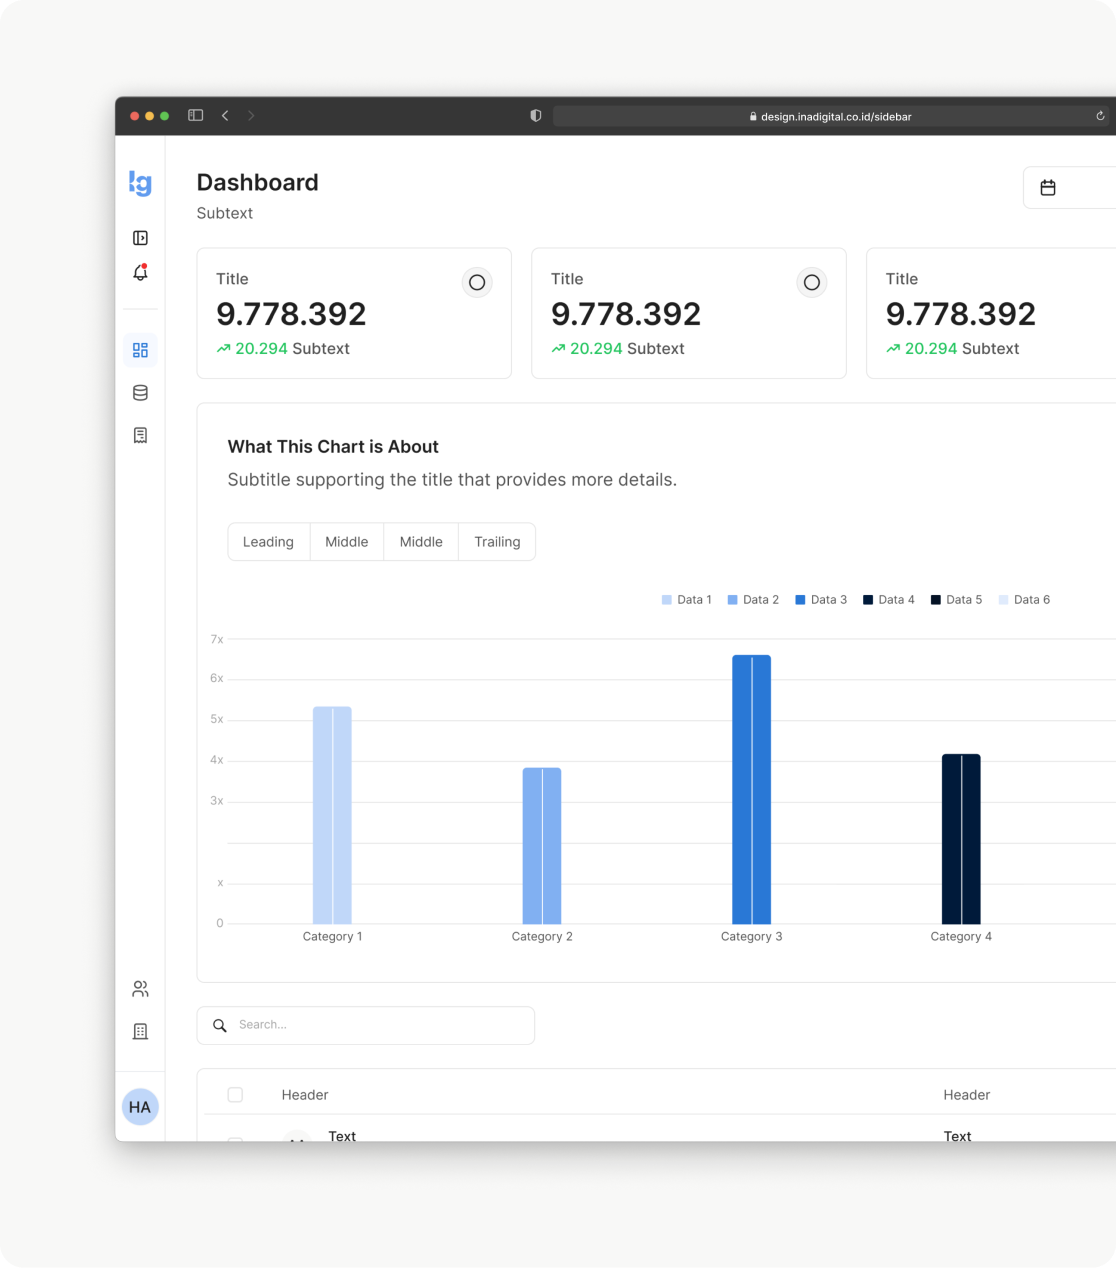The width and height of the screenshot is (1116, 1268).
Task: Toggle the browser sidebar panel button
Action: 196,116
